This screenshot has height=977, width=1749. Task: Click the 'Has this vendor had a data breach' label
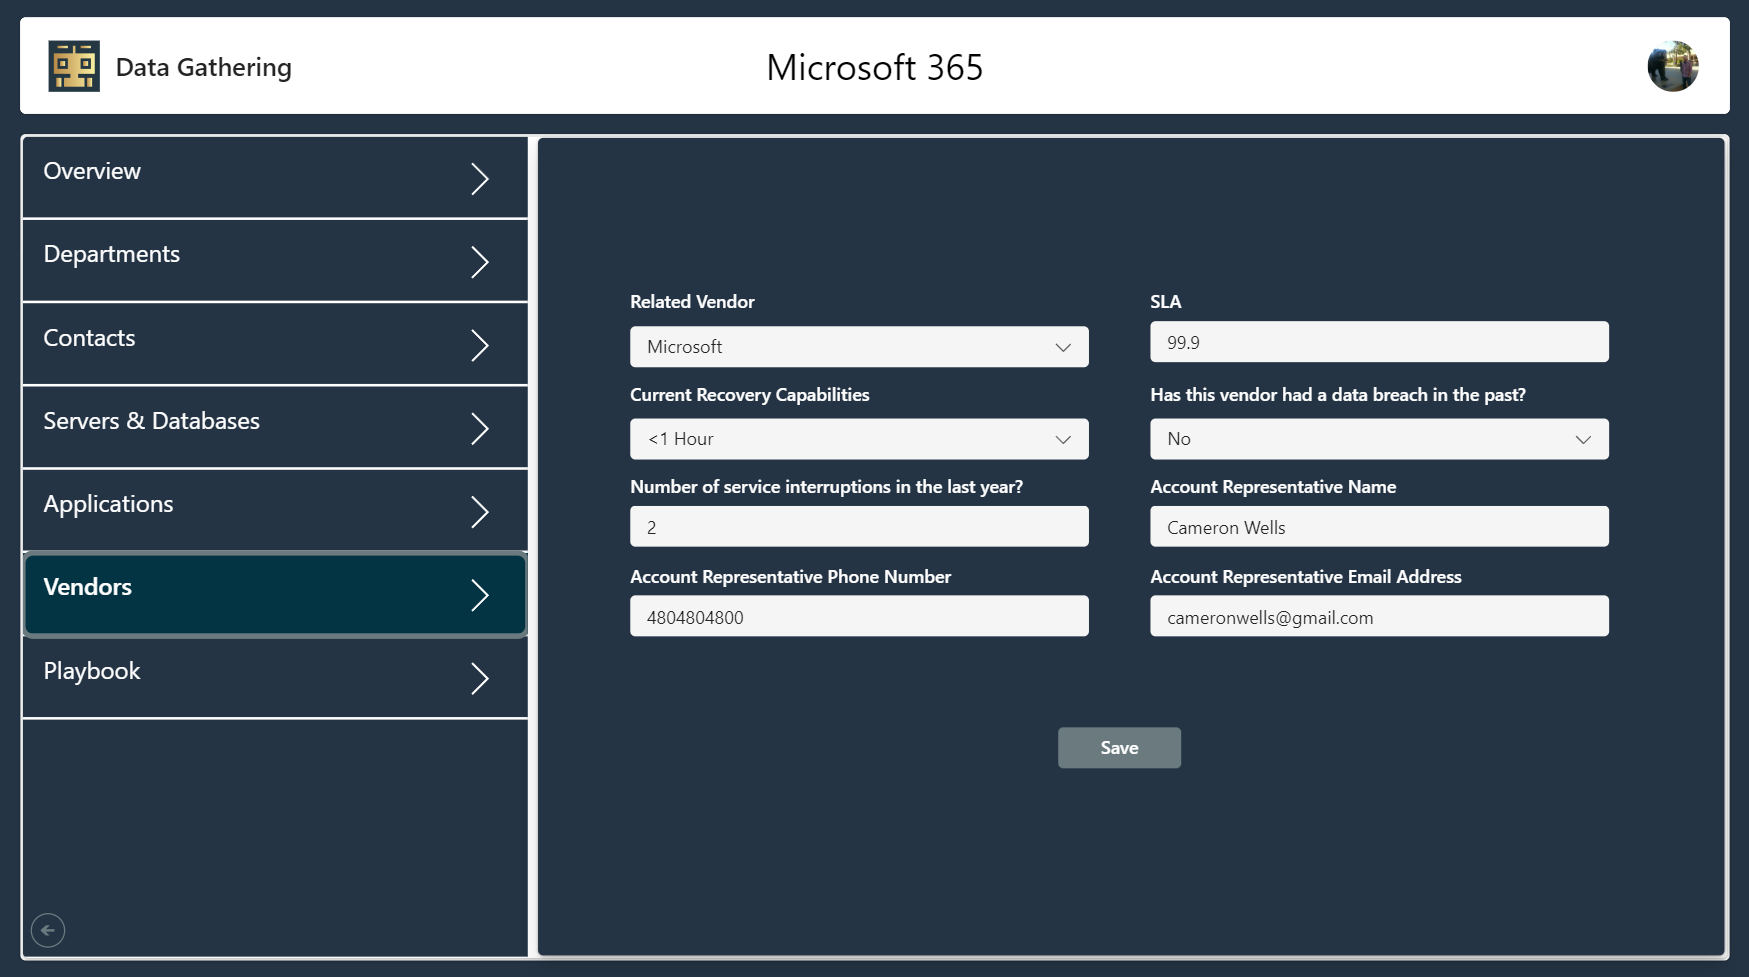click(1338, 395)
